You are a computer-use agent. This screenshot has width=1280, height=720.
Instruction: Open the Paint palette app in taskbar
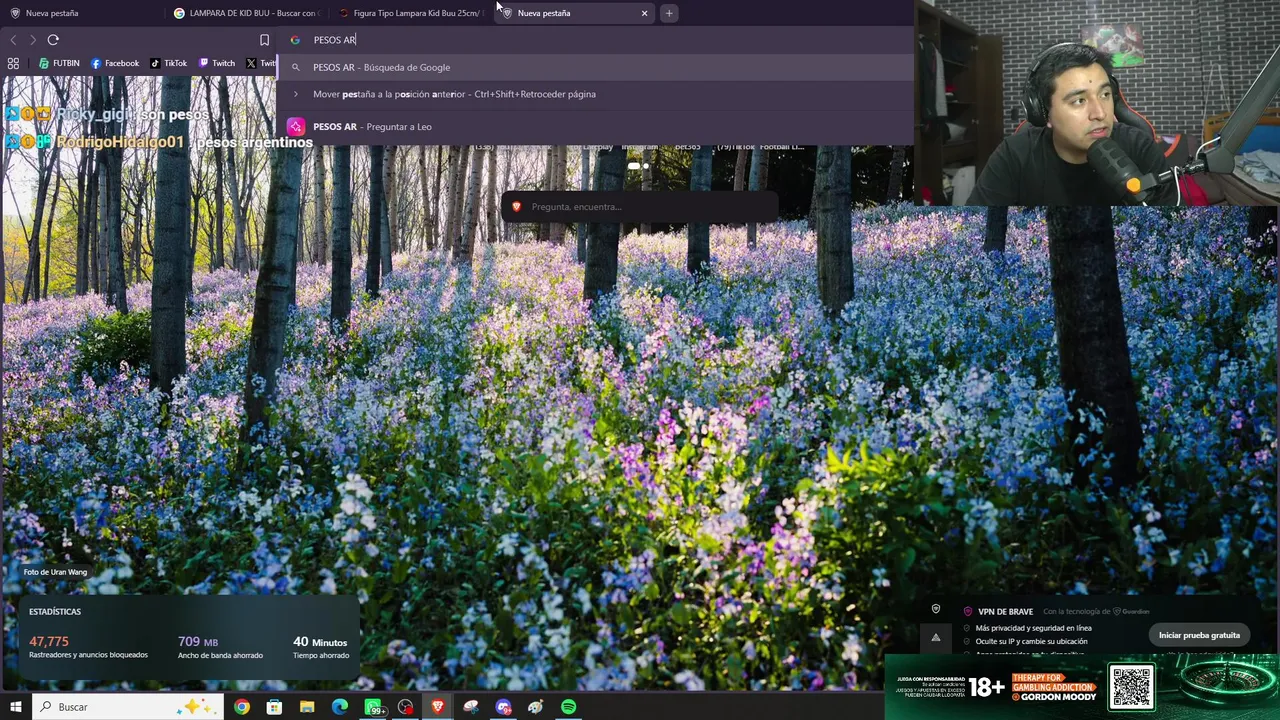point(536,707)
